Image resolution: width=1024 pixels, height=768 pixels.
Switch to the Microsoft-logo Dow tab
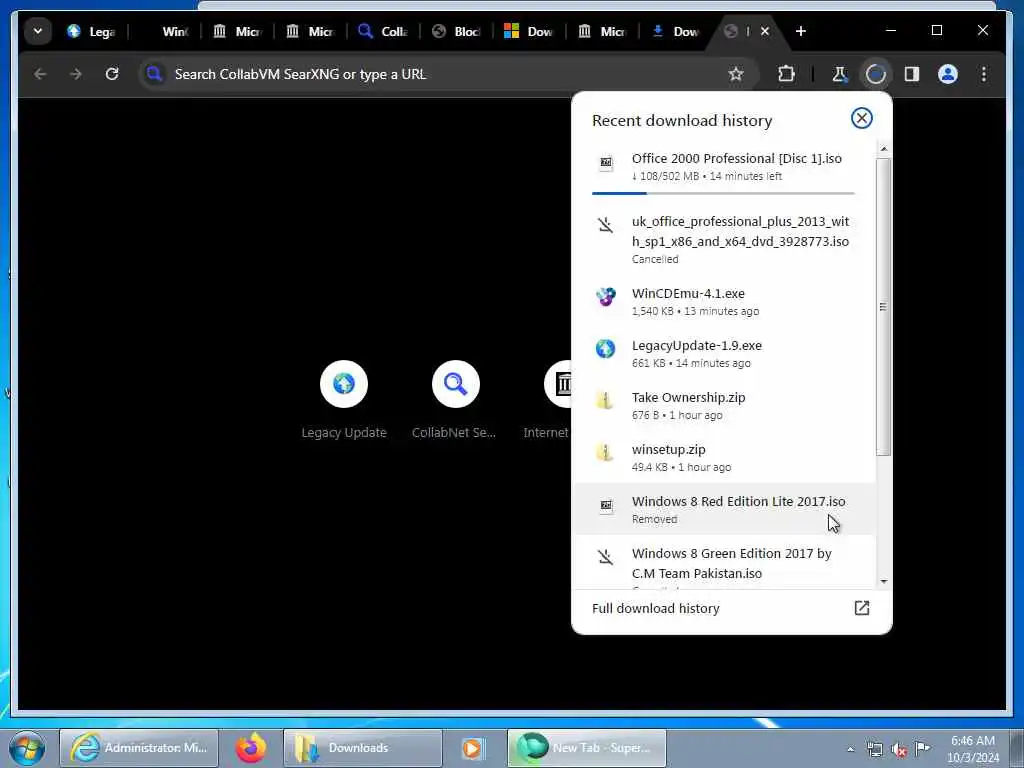[x=529, y=31]
